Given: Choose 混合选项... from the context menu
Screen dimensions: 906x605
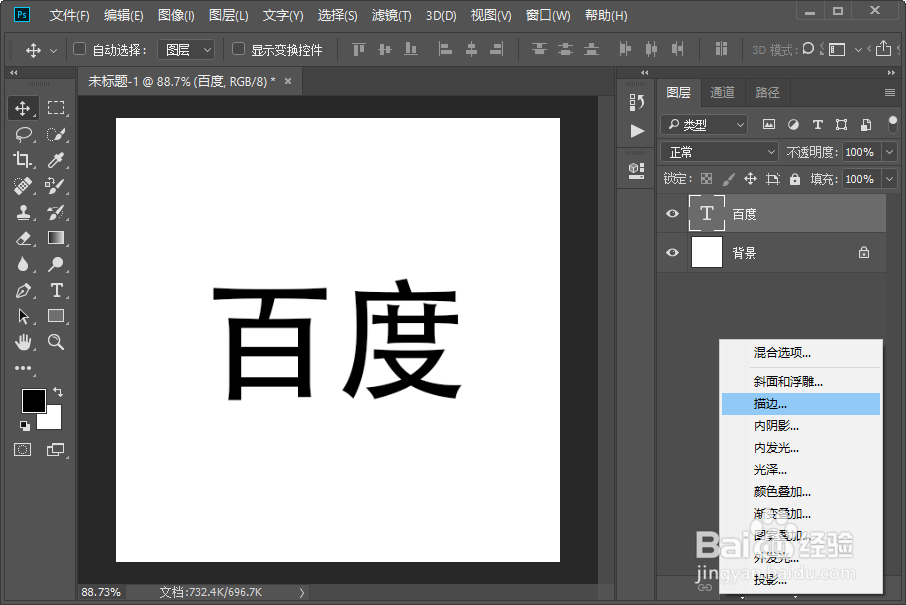Looking at the screenshot, I should pyautogui.click(x=801, y=352).
